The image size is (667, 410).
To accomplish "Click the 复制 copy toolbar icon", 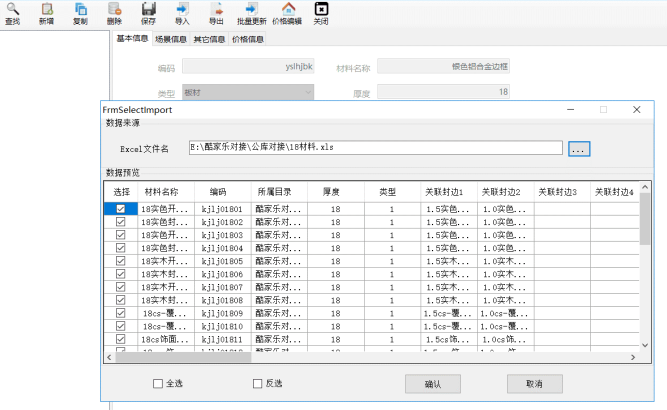I will (x=80, y=14).
